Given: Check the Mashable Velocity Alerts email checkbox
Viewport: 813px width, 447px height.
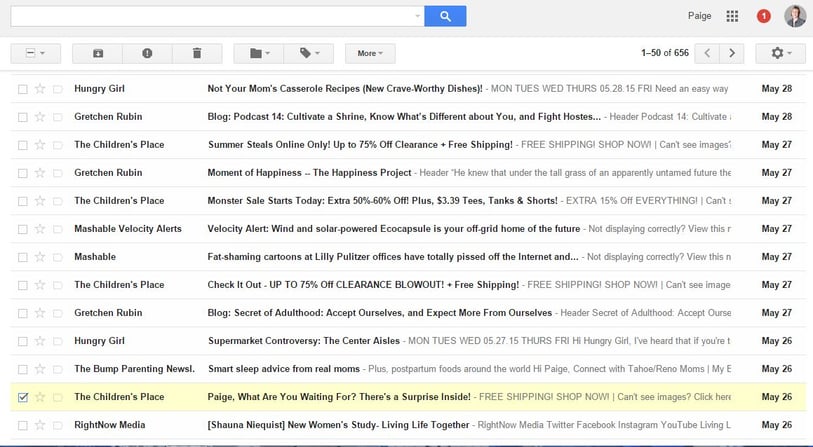Looking at the screenshot, I should pos(23,229).
